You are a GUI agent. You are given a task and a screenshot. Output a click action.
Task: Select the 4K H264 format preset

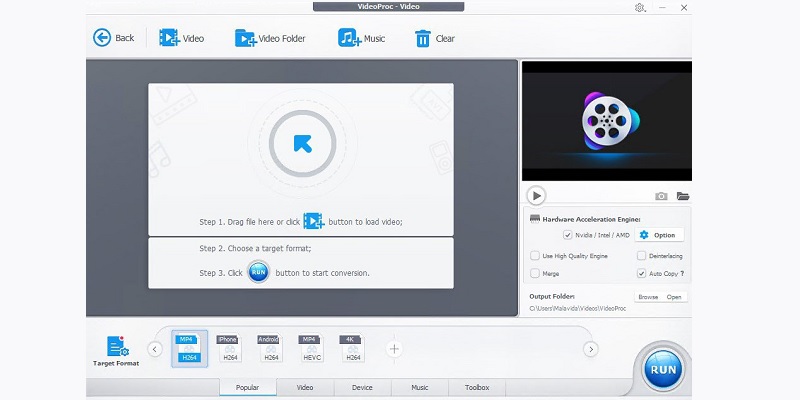(x=352, y=348)
